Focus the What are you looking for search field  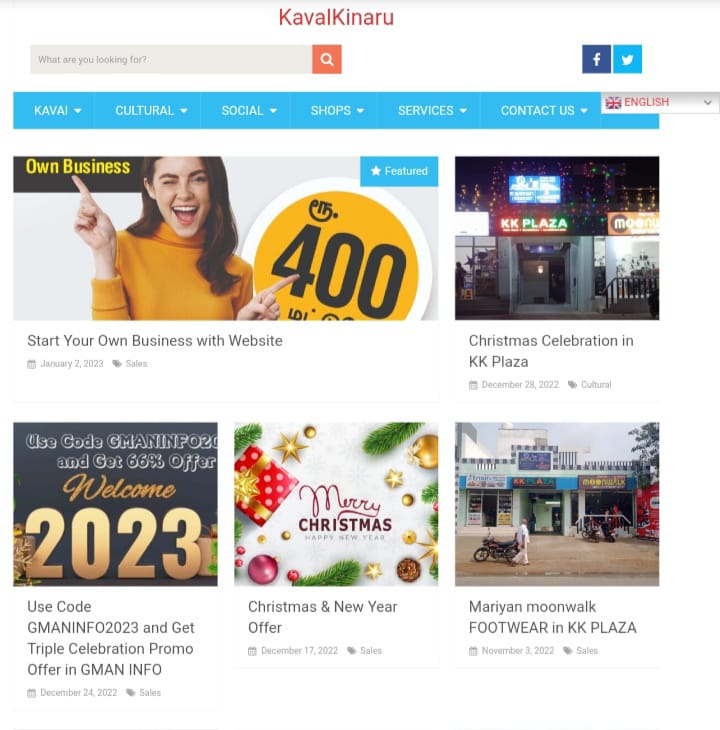[x=171, y=59]
